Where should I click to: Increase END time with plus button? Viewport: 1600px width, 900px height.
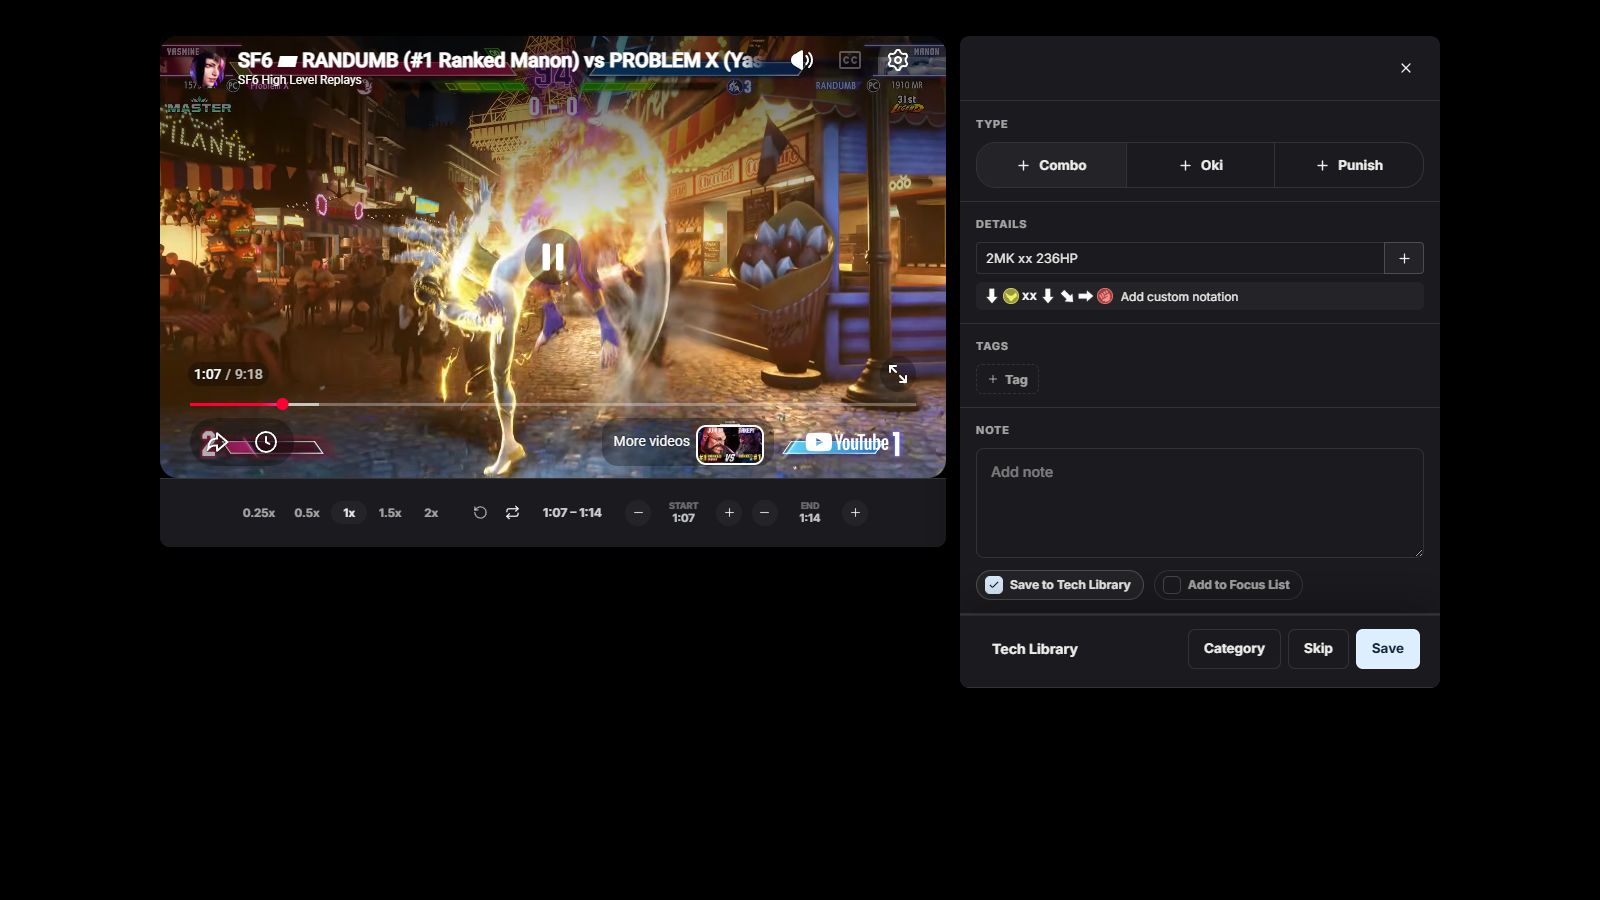[855, 513]
